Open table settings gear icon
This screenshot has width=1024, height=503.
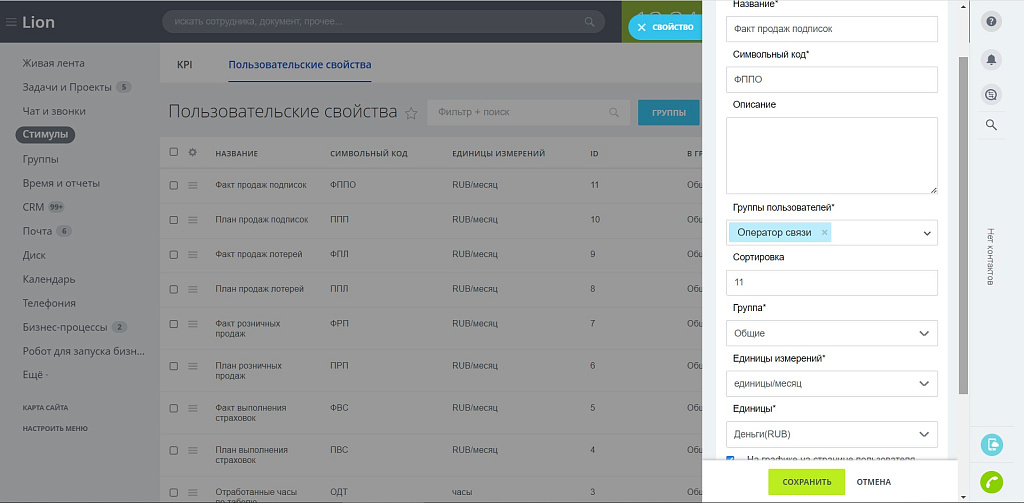click(193, 153)
